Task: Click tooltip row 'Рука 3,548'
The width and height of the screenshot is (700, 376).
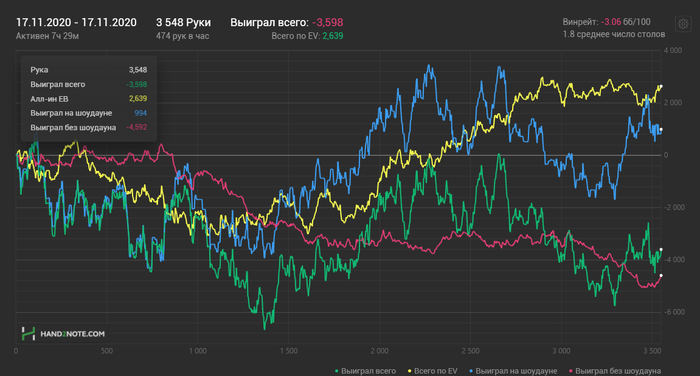Action: click(88, 70)
